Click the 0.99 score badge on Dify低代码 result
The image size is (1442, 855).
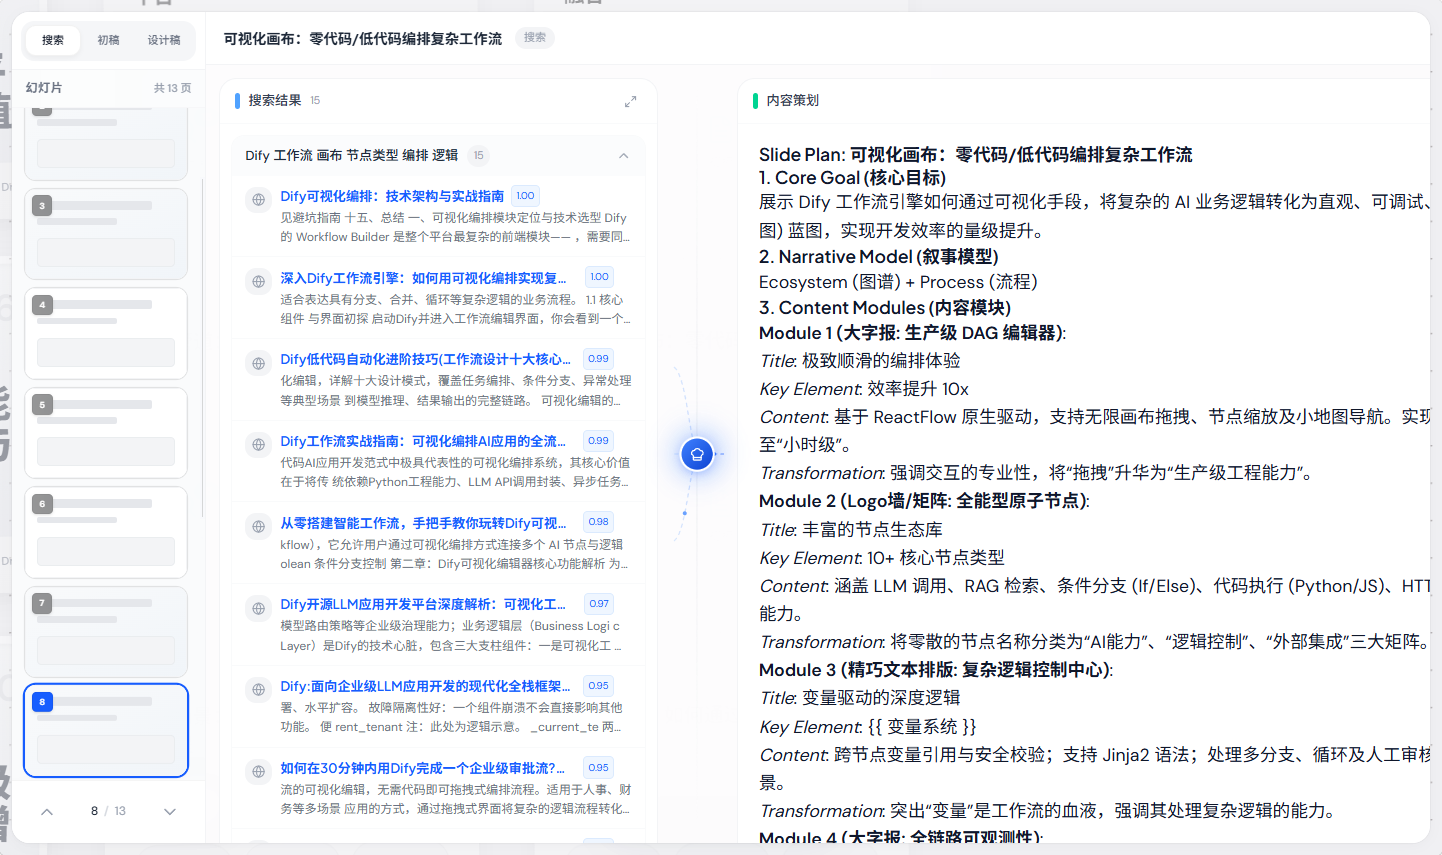[598, 359]
